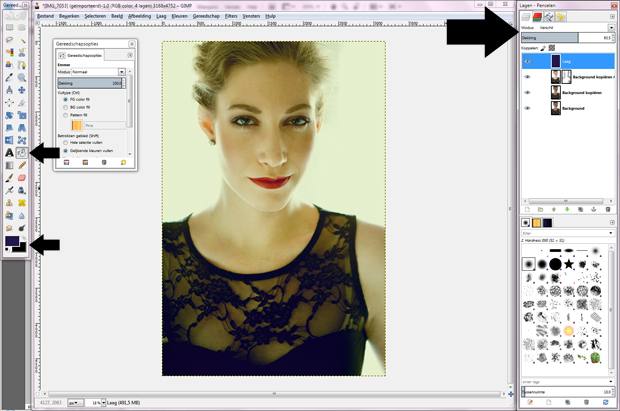Select the Blend gradient tool
Image resolution: width=620 pixels, height=411 pixels.
coord(9,165)
